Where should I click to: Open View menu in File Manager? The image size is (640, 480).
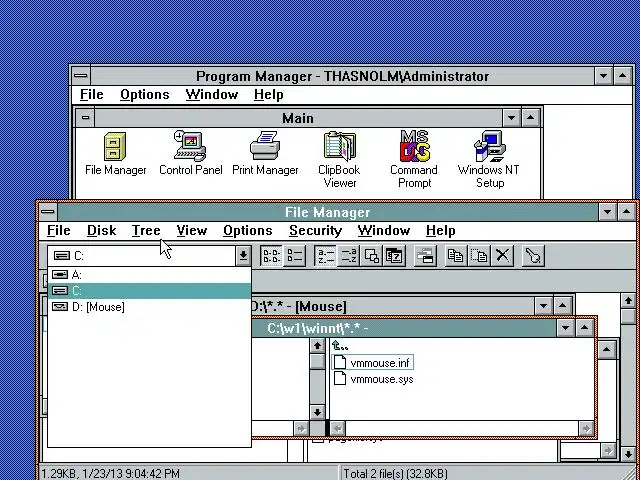click(191, 231)
